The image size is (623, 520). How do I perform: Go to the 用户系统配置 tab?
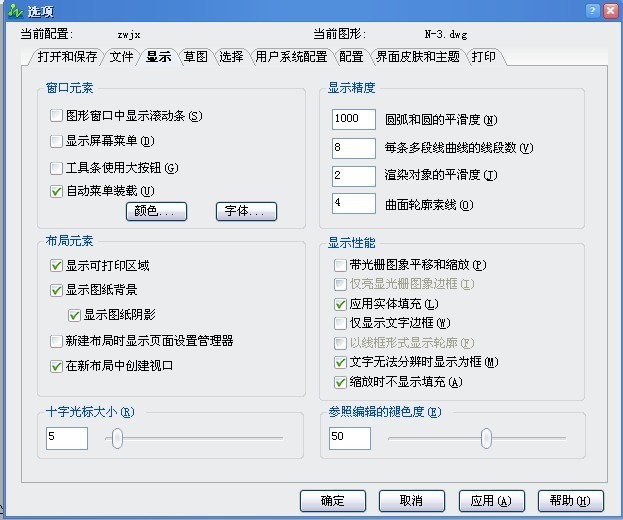[291, 57]
